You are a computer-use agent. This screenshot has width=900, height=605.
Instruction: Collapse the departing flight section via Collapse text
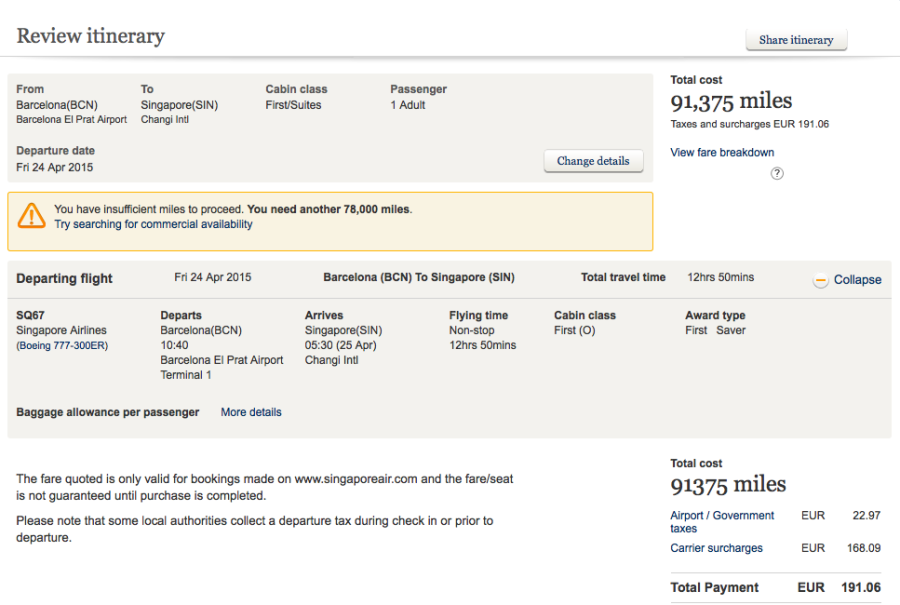point(857,280)
